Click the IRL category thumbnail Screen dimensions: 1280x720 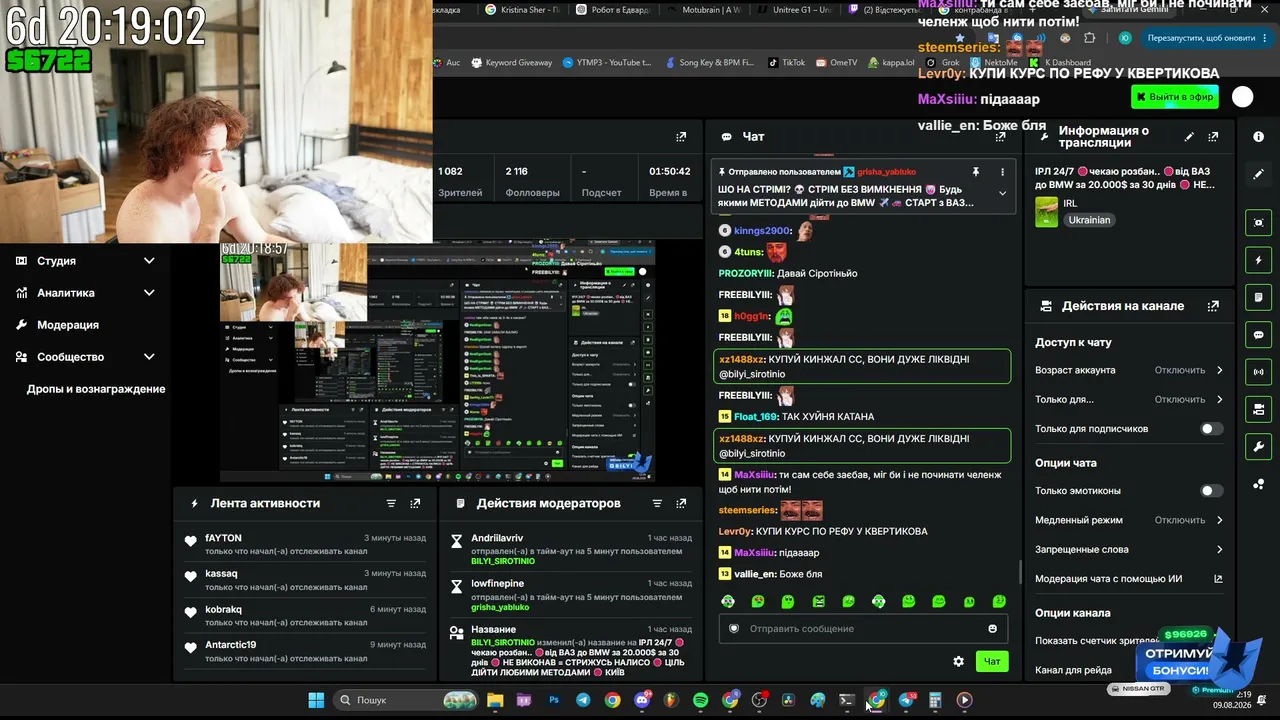click(x=1046, y=212)
